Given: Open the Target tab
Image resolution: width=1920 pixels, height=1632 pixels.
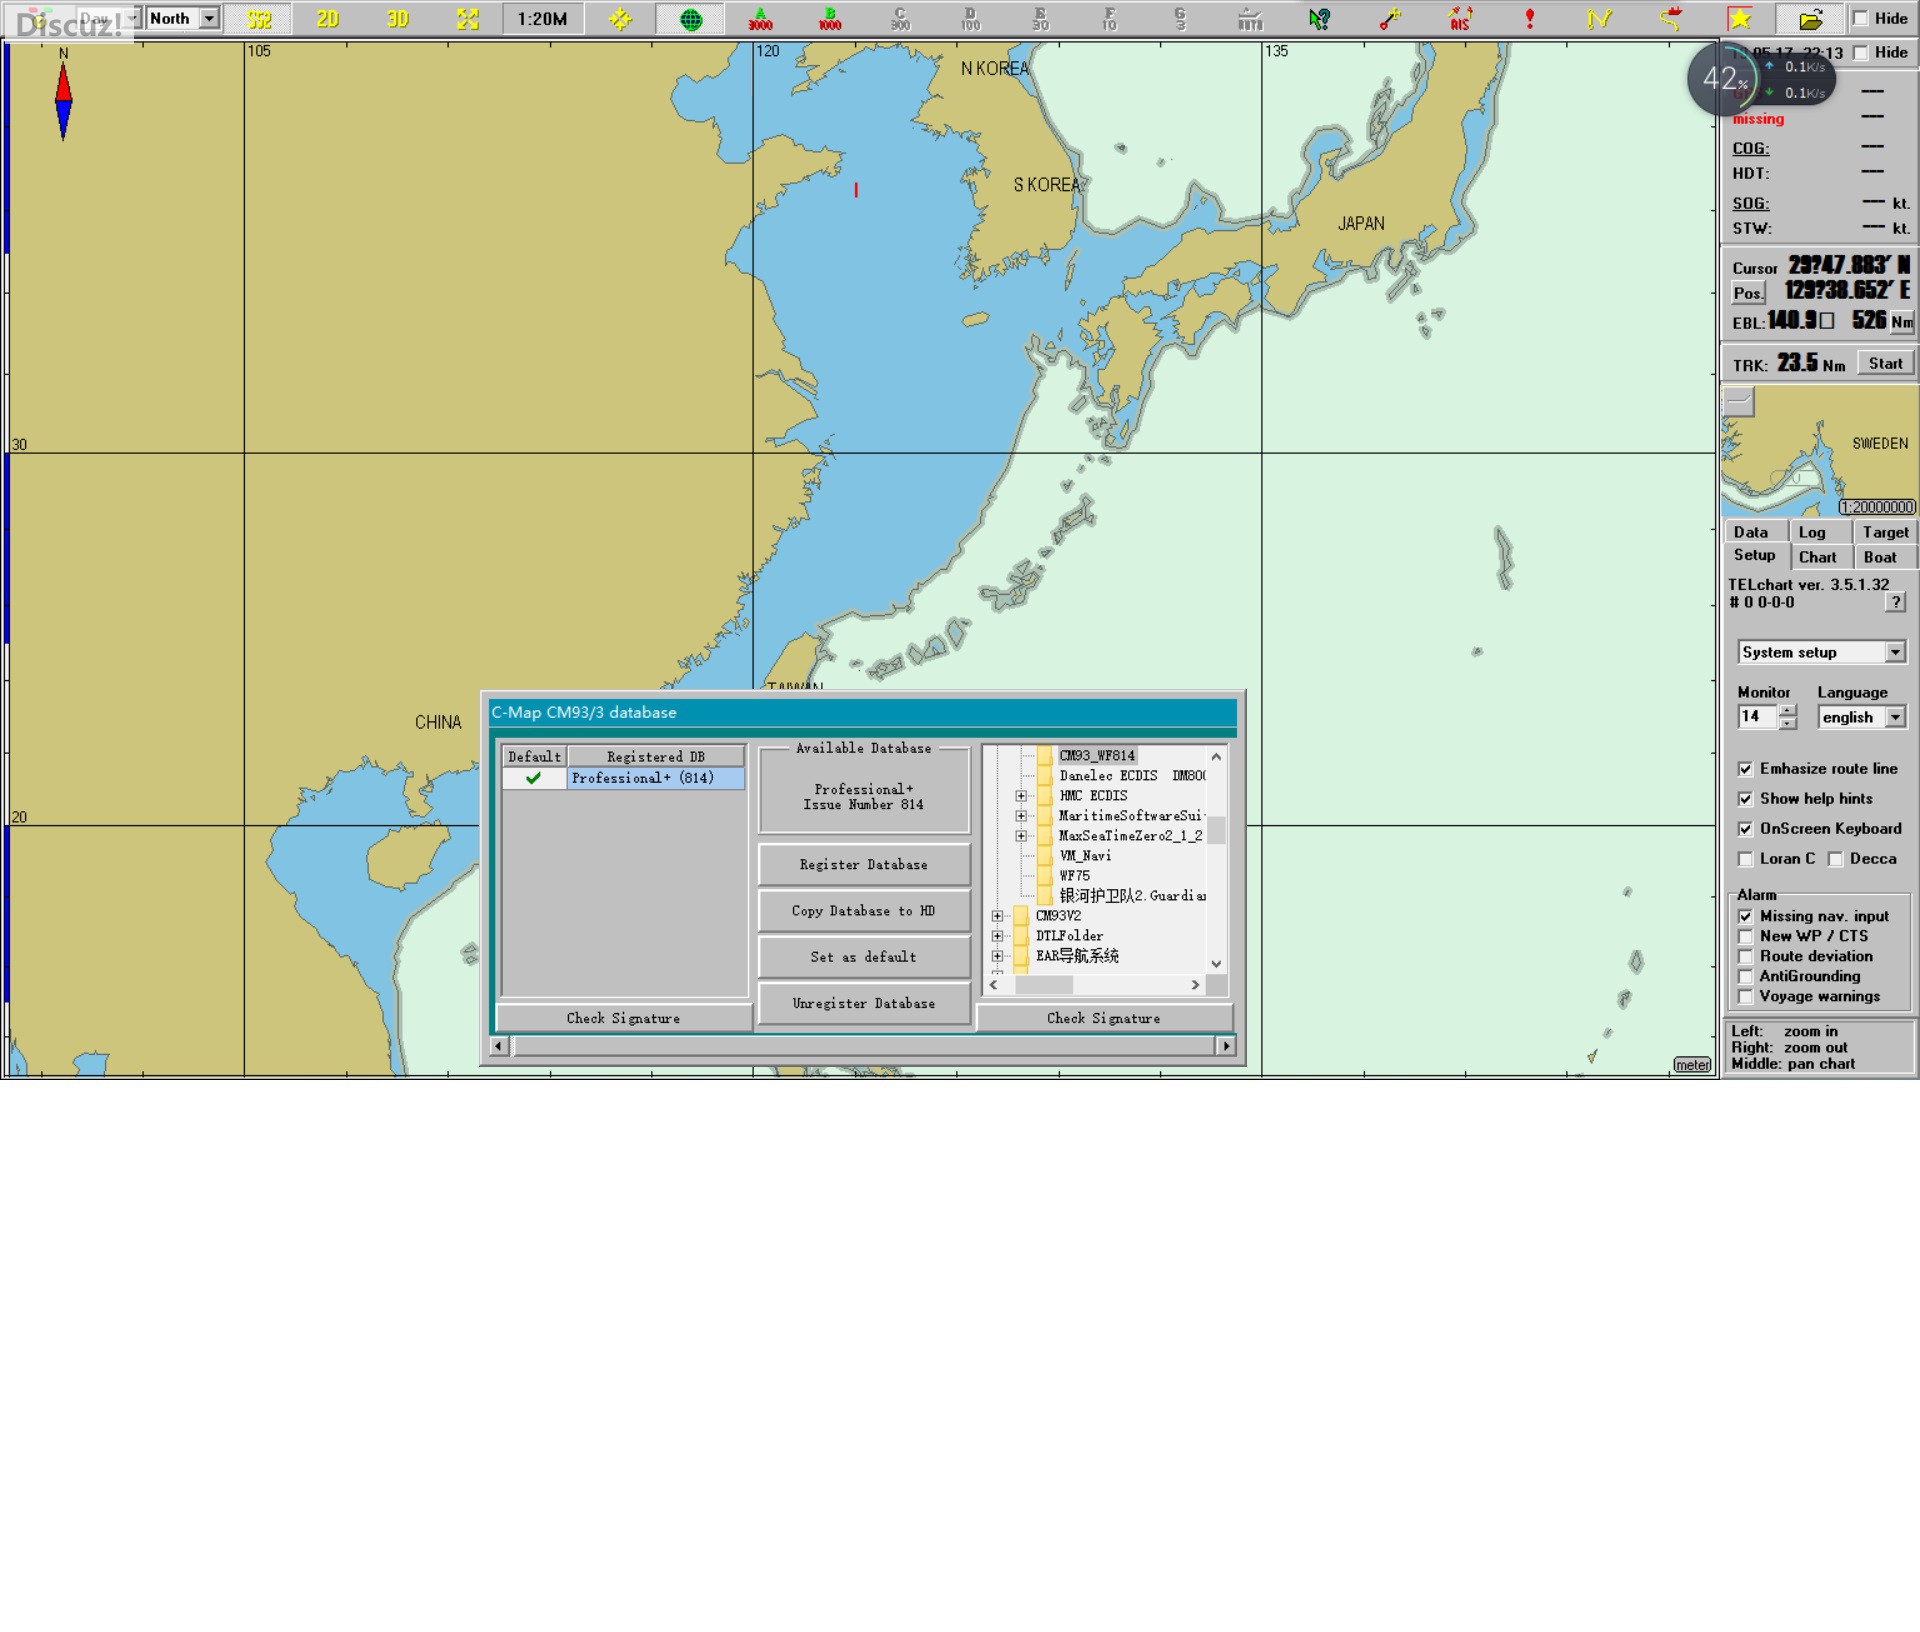Looking at the screenshot, I should pyautogui.click(x=1885, y=532).
